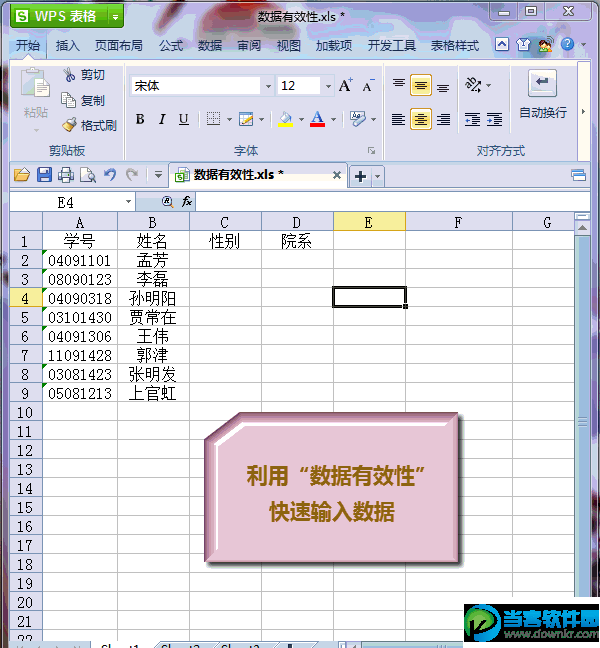Switch to the 页面布局 tab
The width and height of the screenshot is (600, 648).
pyautogui.click(x=119, y=45)
